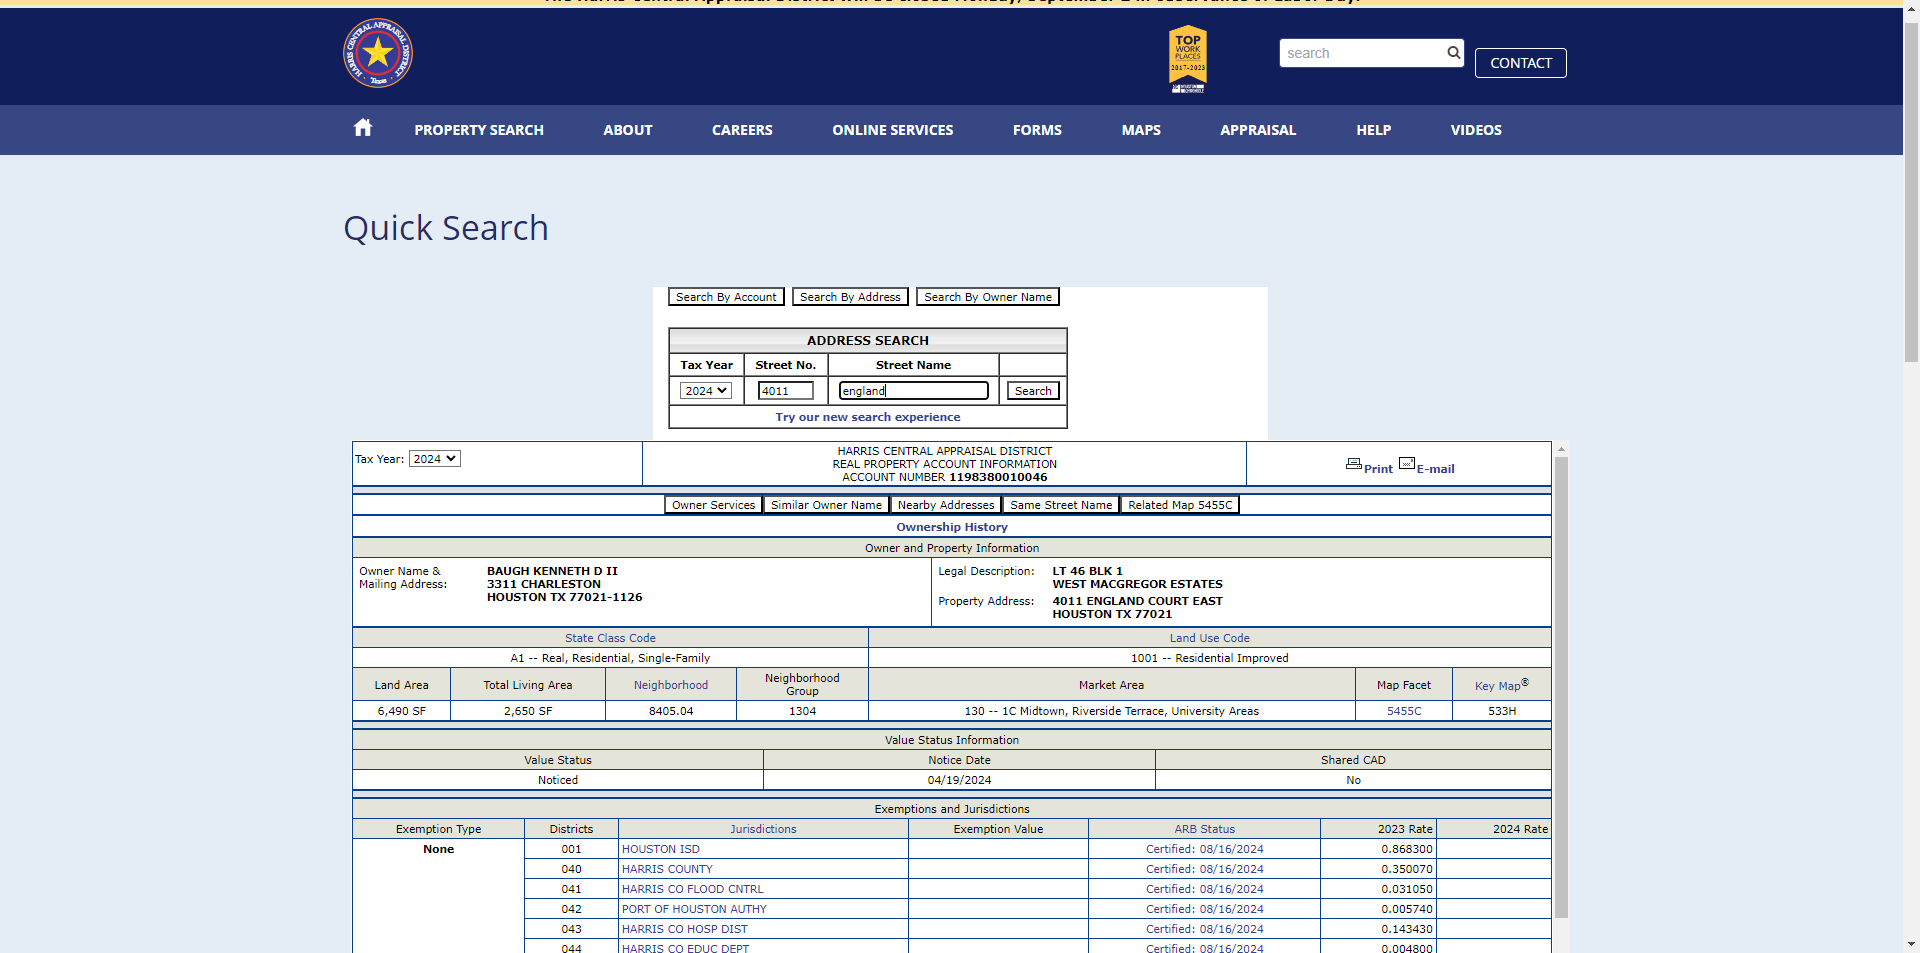
Task: Click the Same Street Name button
Action: point(1061,505)
